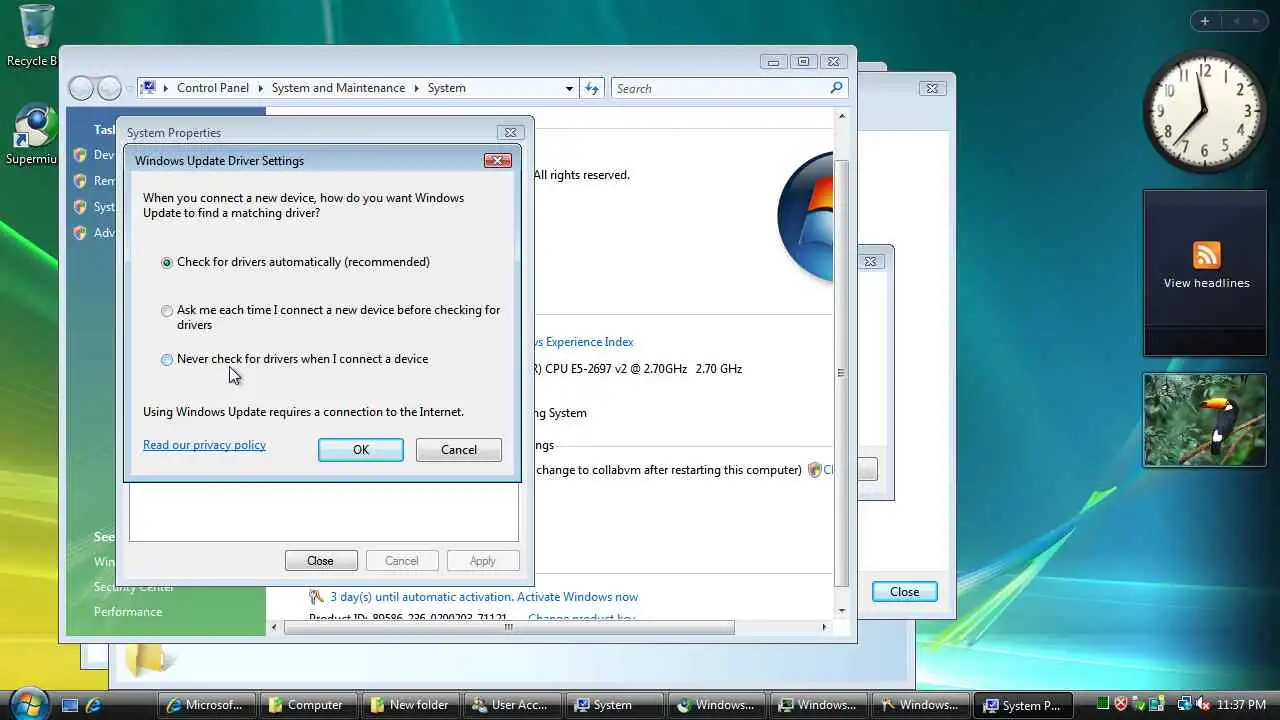Image resolution: width=1280 pixels, height=720 pixels.
Task: Click the Show Desktop quick launch icon
Action: (70, 705)
